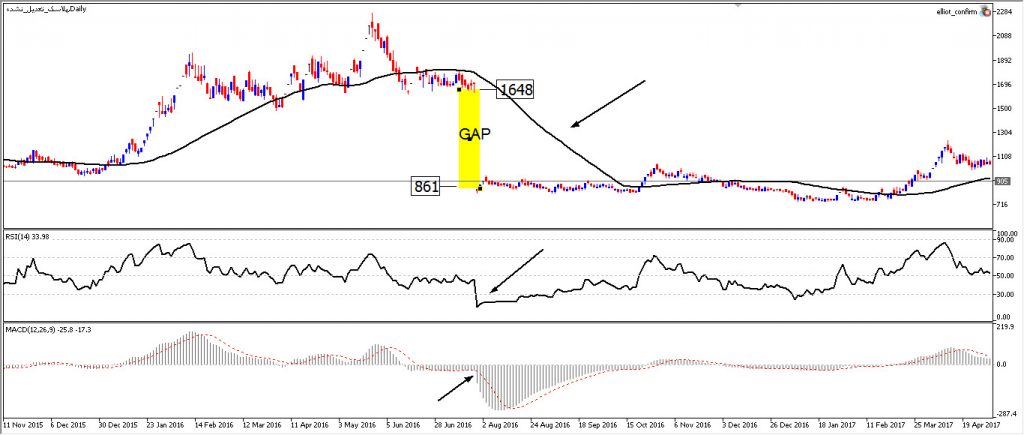Click the 905 current price tag

click(1003, 182)
